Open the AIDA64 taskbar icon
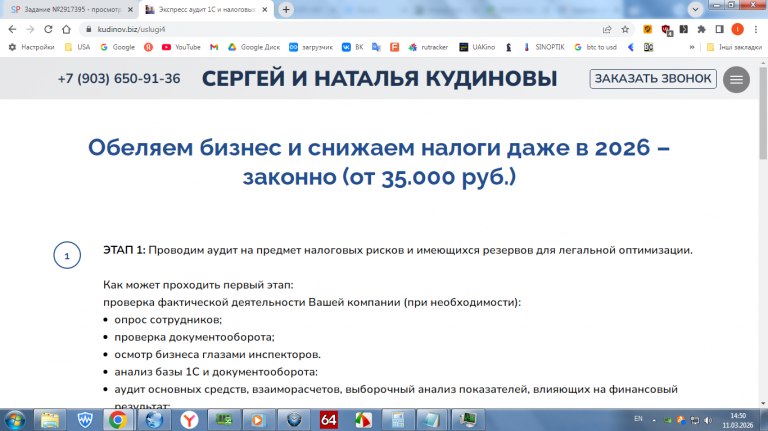The width and height of the screenshot is (768, 431). [328, 420]
